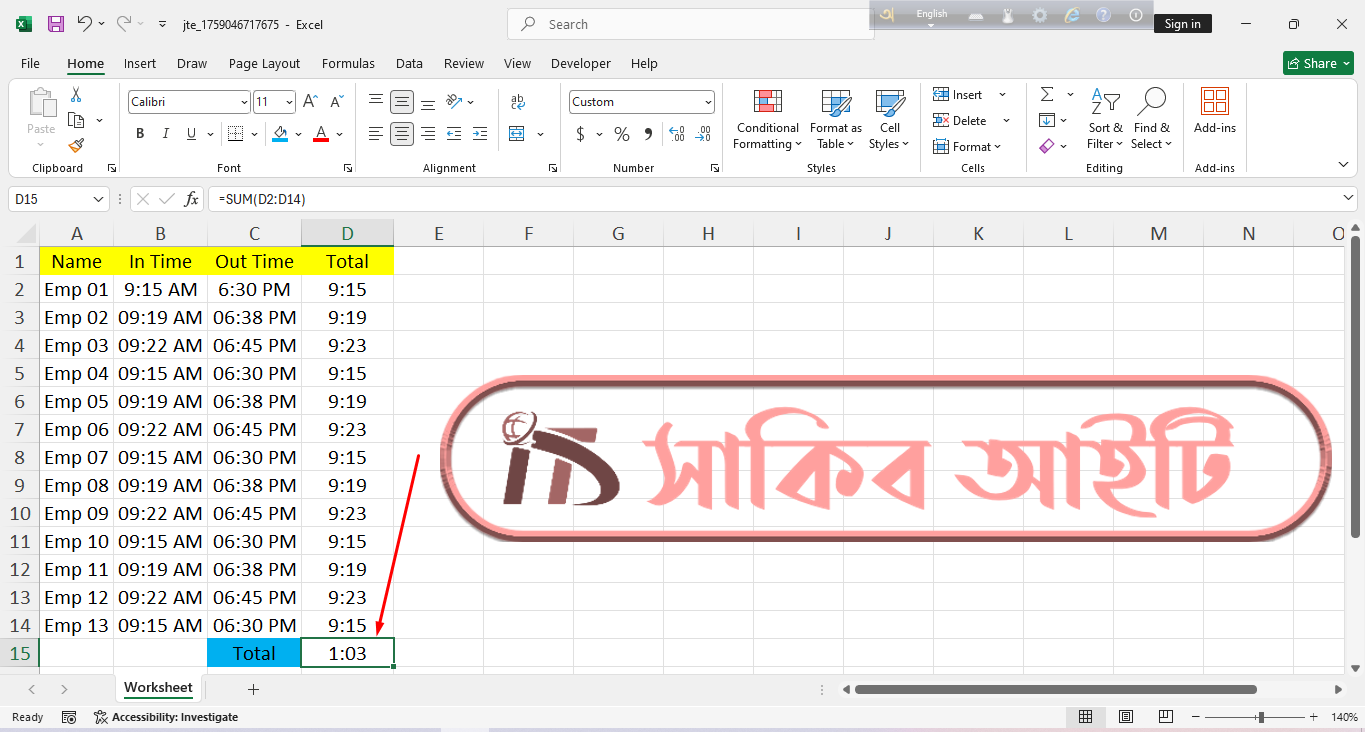Viewport: 1365px width, 732px height.
Task: Open the Custom number format dropdown
Action: [x=708, y=102]
